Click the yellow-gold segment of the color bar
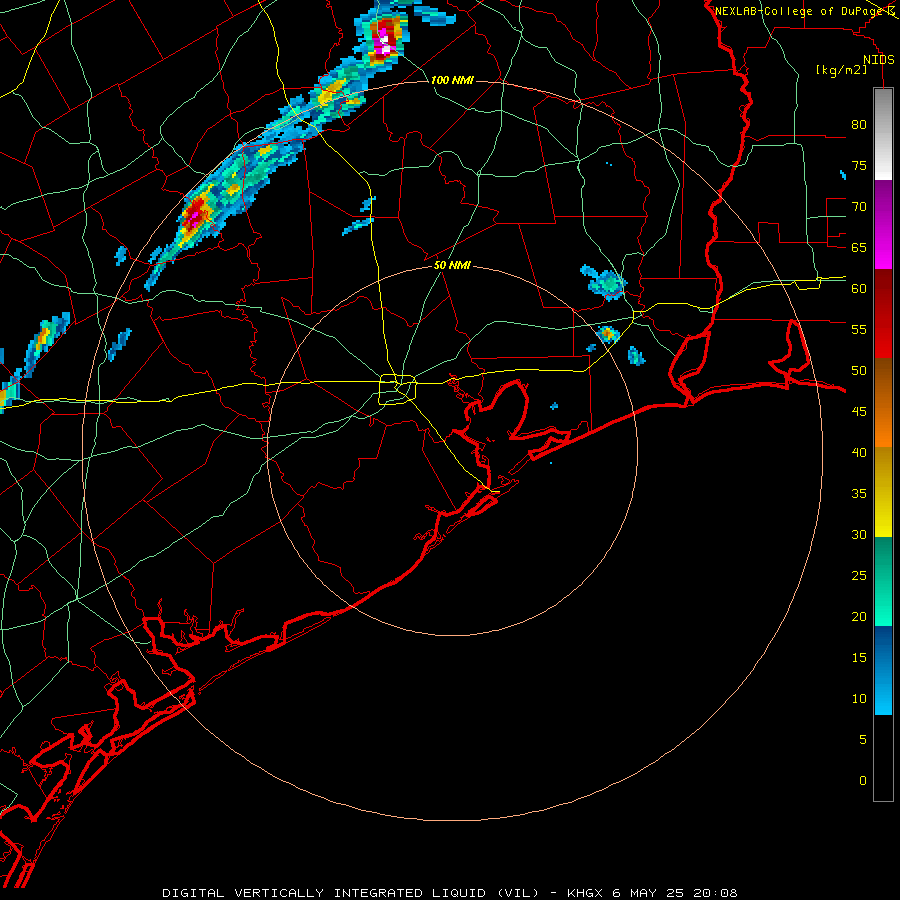Viewport: 900px width, 900px height. (x=883, y=492)
